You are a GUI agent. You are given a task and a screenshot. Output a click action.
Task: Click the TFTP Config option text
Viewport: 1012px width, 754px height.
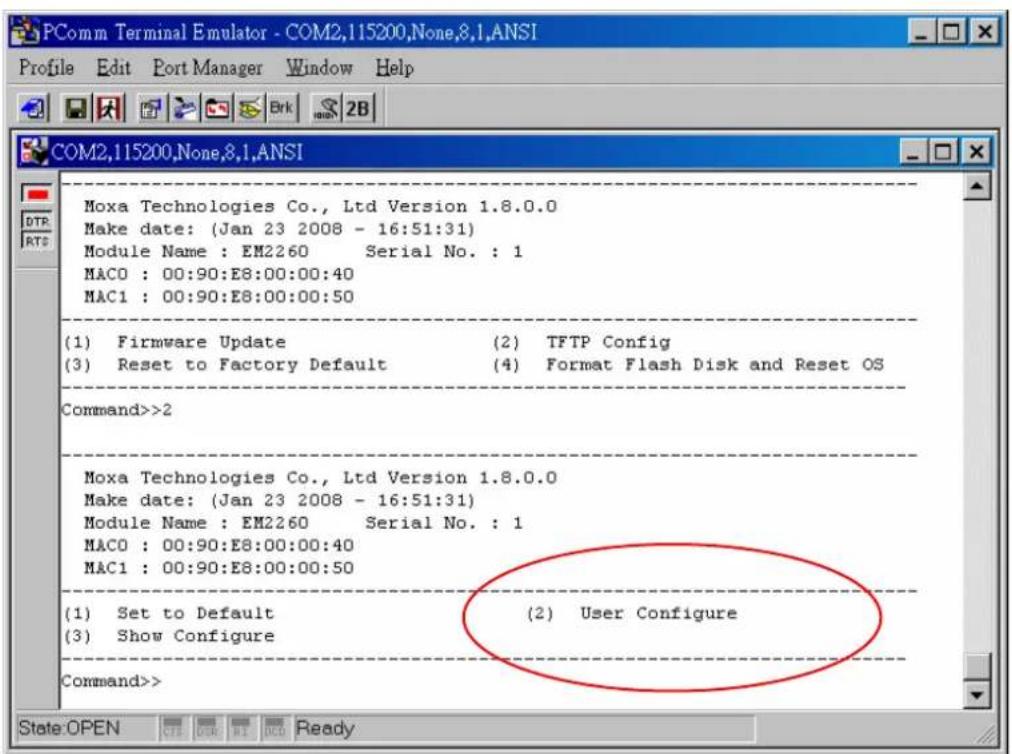pos(608,342)
